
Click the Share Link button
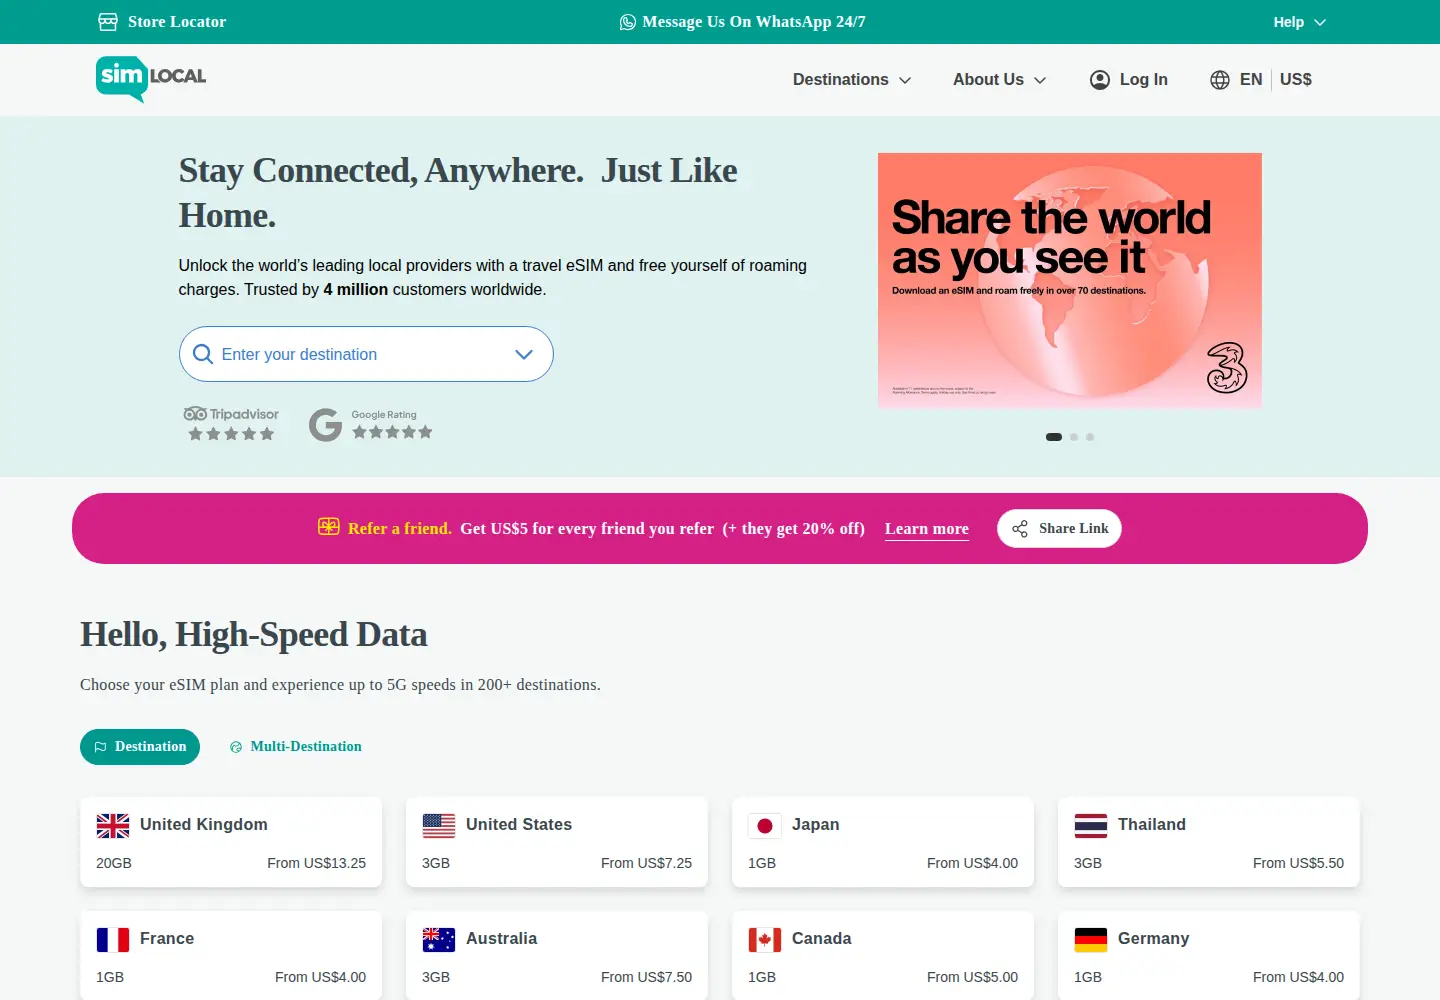[1059, 529]
